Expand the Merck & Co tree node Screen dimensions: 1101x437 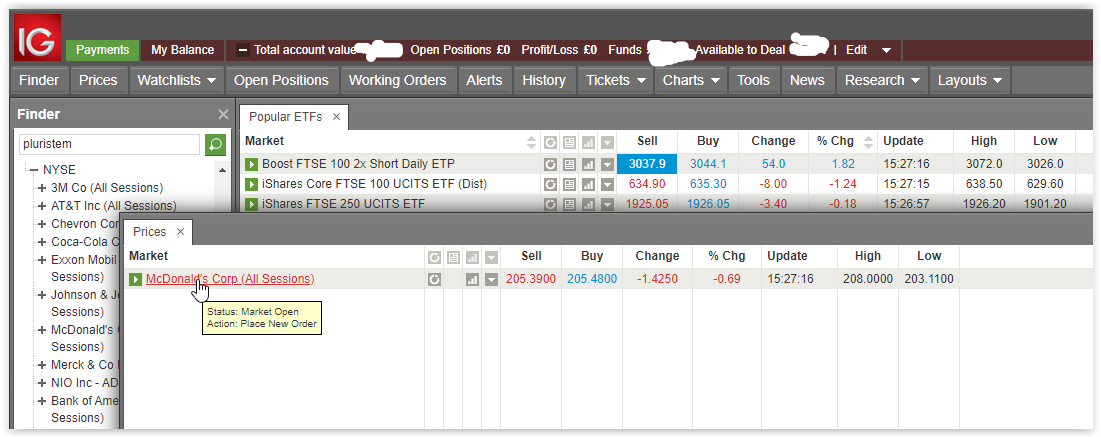tap(42, 365)
